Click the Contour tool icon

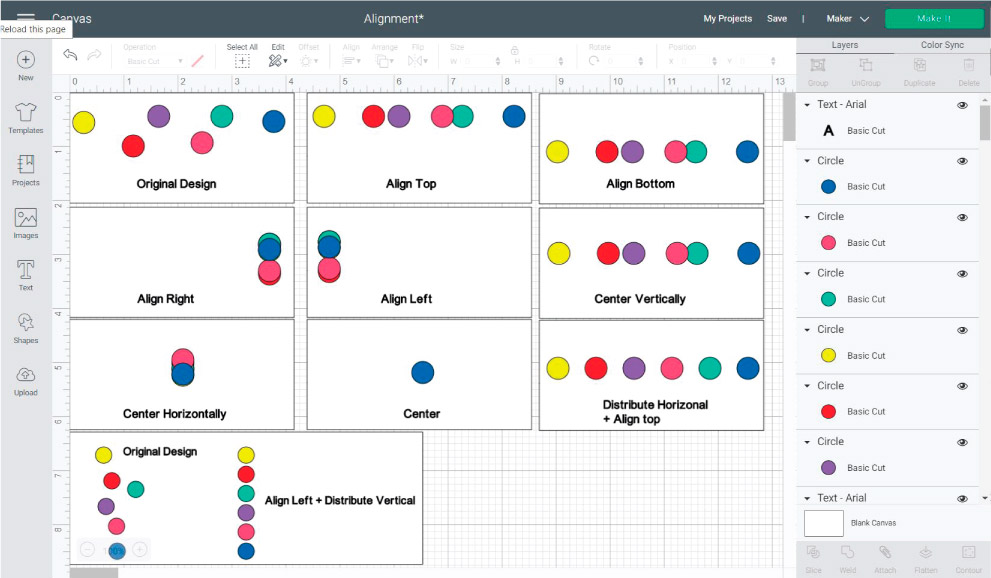(968, 552)
